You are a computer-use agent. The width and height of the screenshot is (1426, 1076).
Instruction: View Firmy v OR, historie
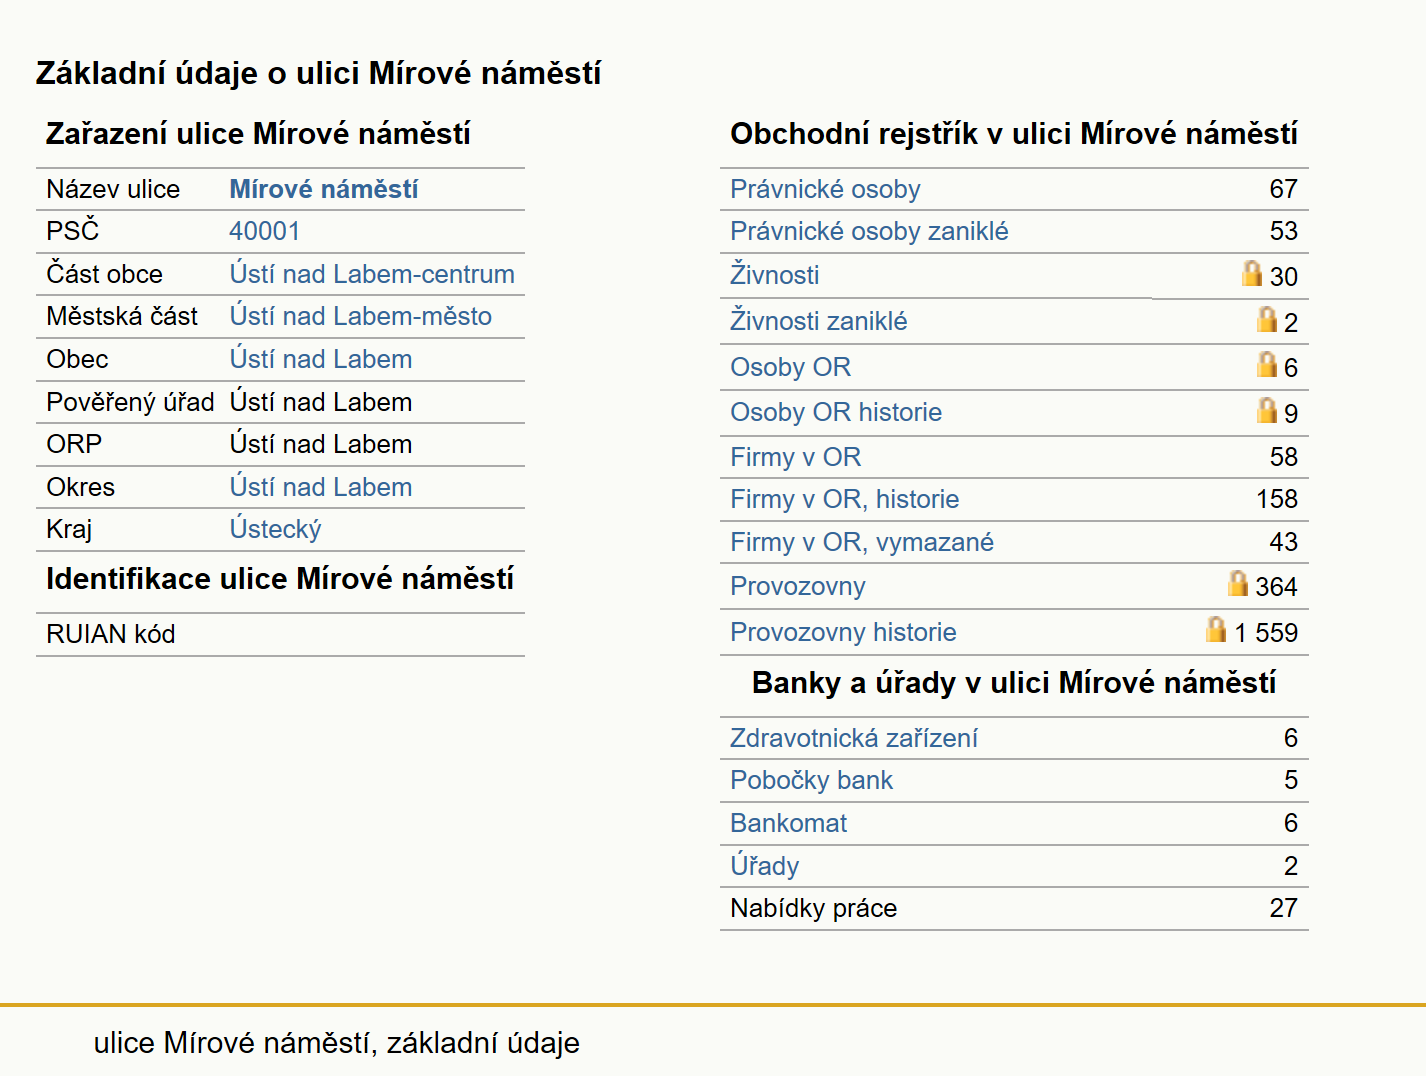click(x=844, y=499)
